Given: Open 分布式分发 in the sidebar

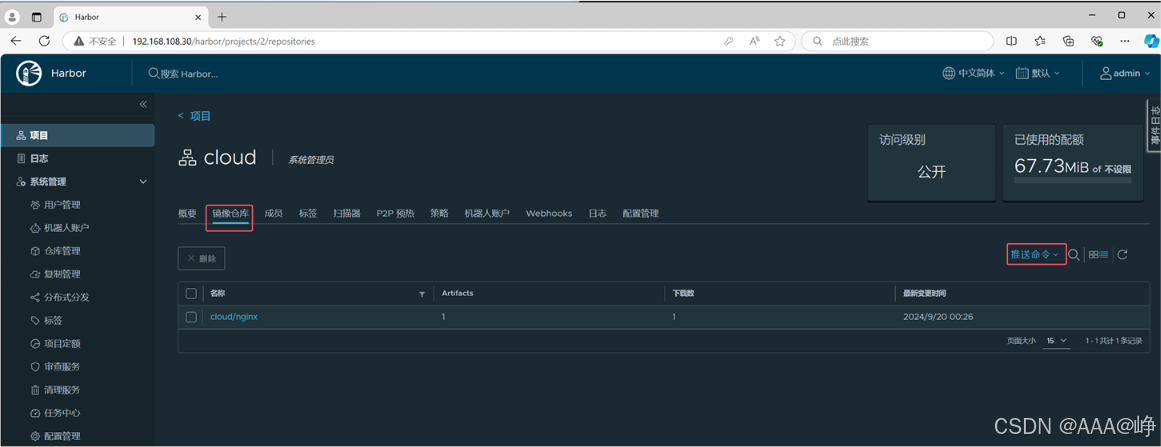Looking at the screenshot, I should 67,297.
